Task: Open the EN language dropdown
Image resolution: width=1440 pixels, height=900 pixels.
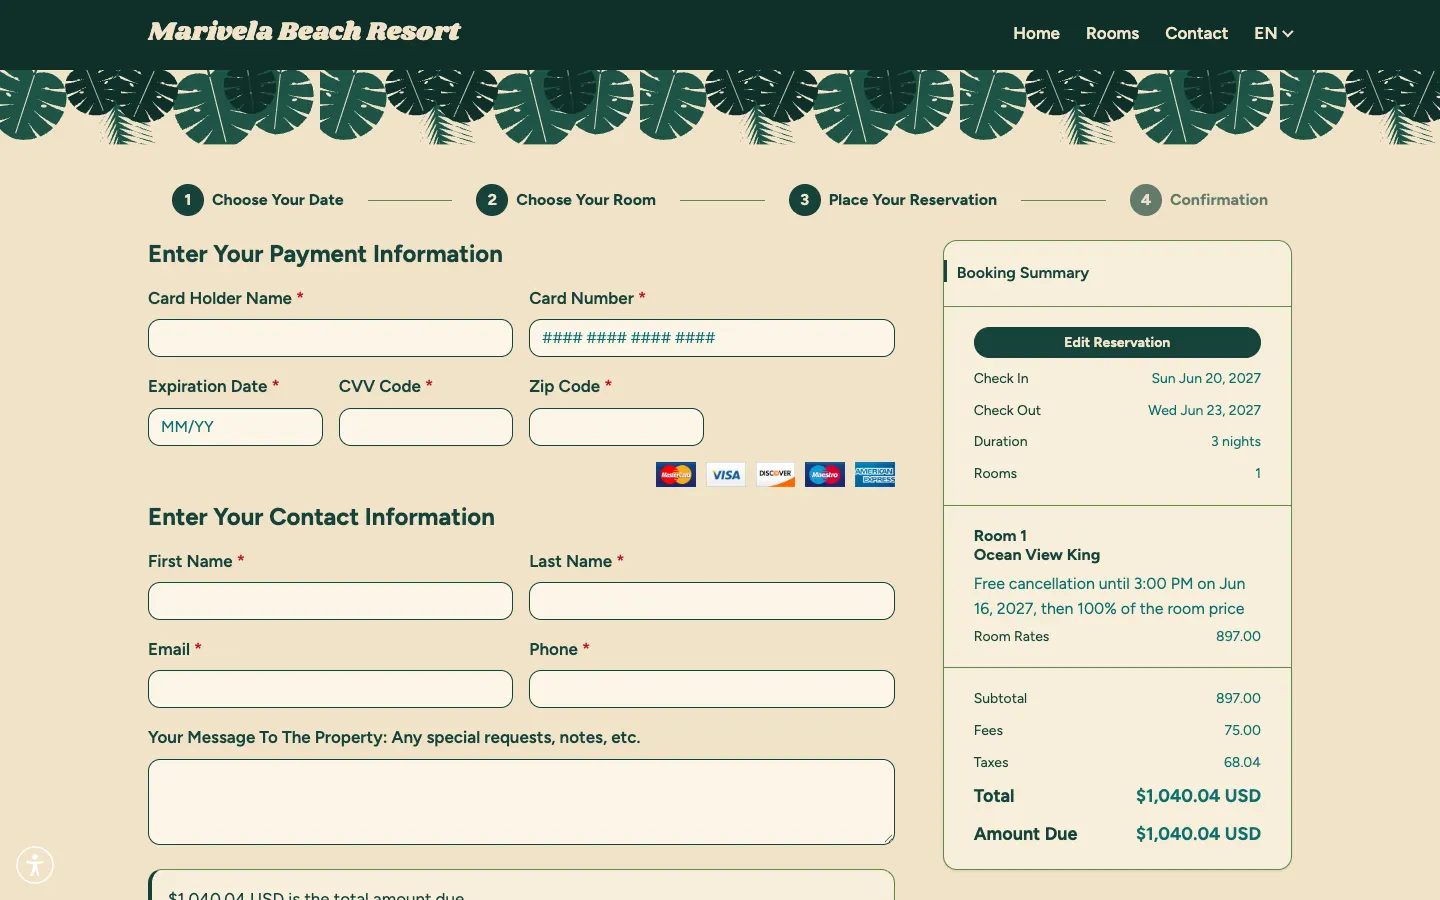Action: point(1274,33)
